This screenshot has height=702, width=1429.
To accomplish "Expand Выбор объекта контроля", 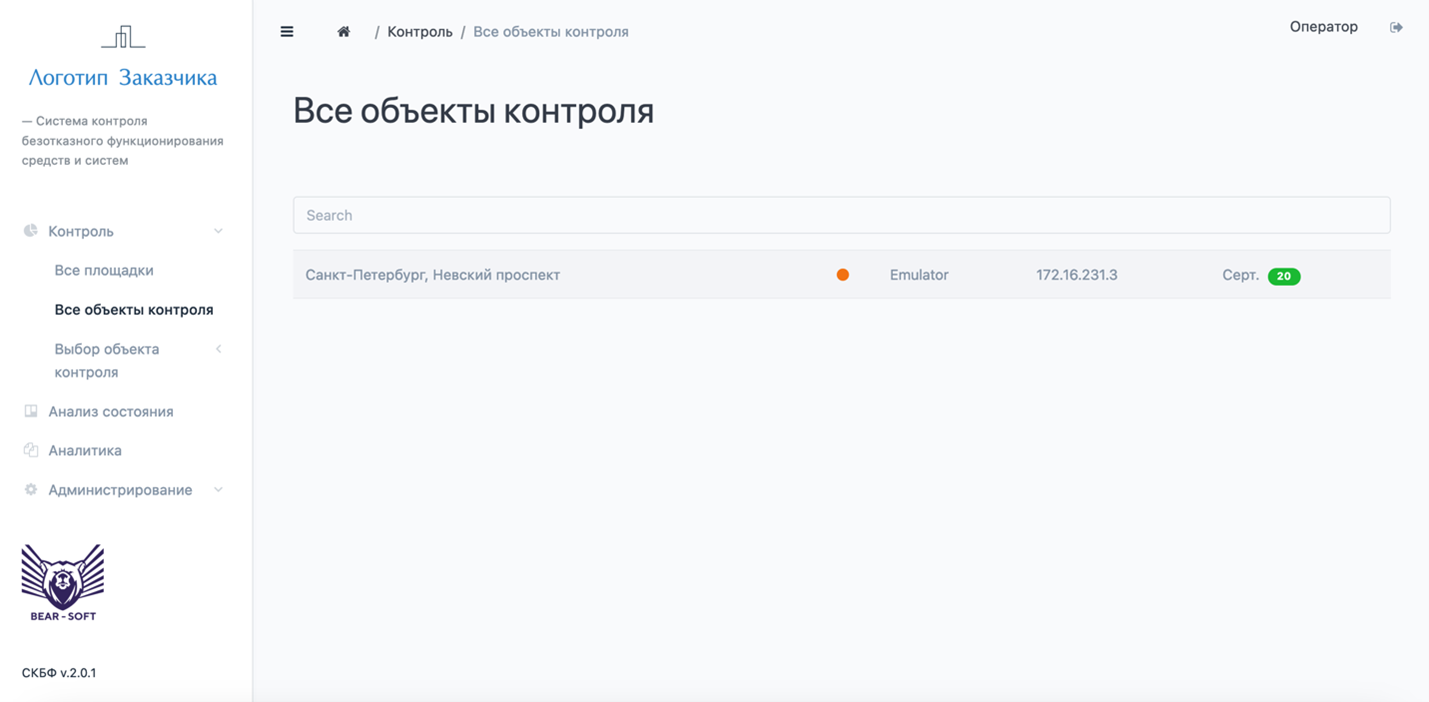I will click(x=219, y=349).
